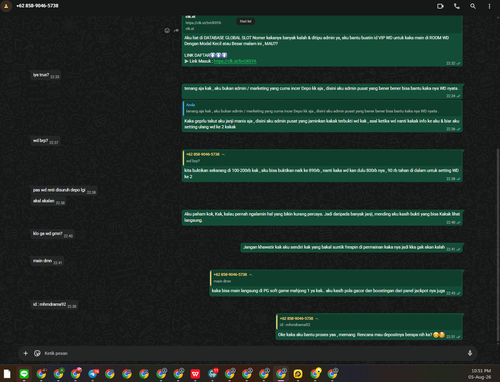Screen dimensions: 500x382
Task: Select message 'pas wd nnti disuruh depo lgi'
Action: pyautogui.click(x=64, y=190)
